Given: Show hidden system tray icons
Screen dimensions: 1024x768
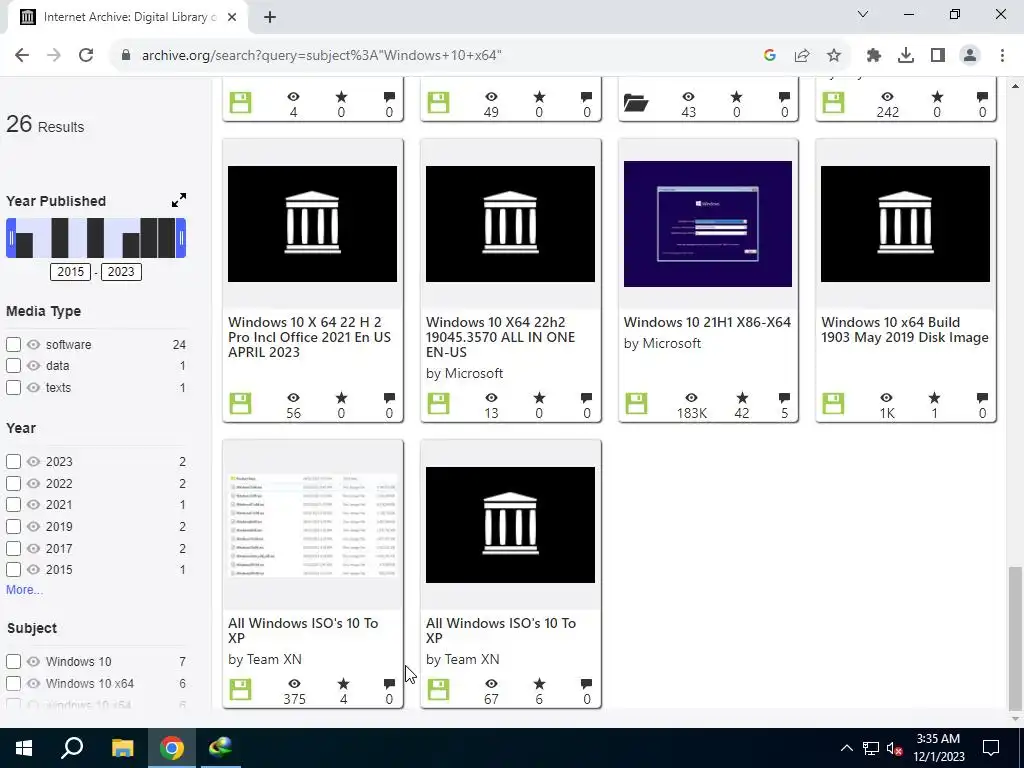Looking at the screenshot, I should pos(846,748).
